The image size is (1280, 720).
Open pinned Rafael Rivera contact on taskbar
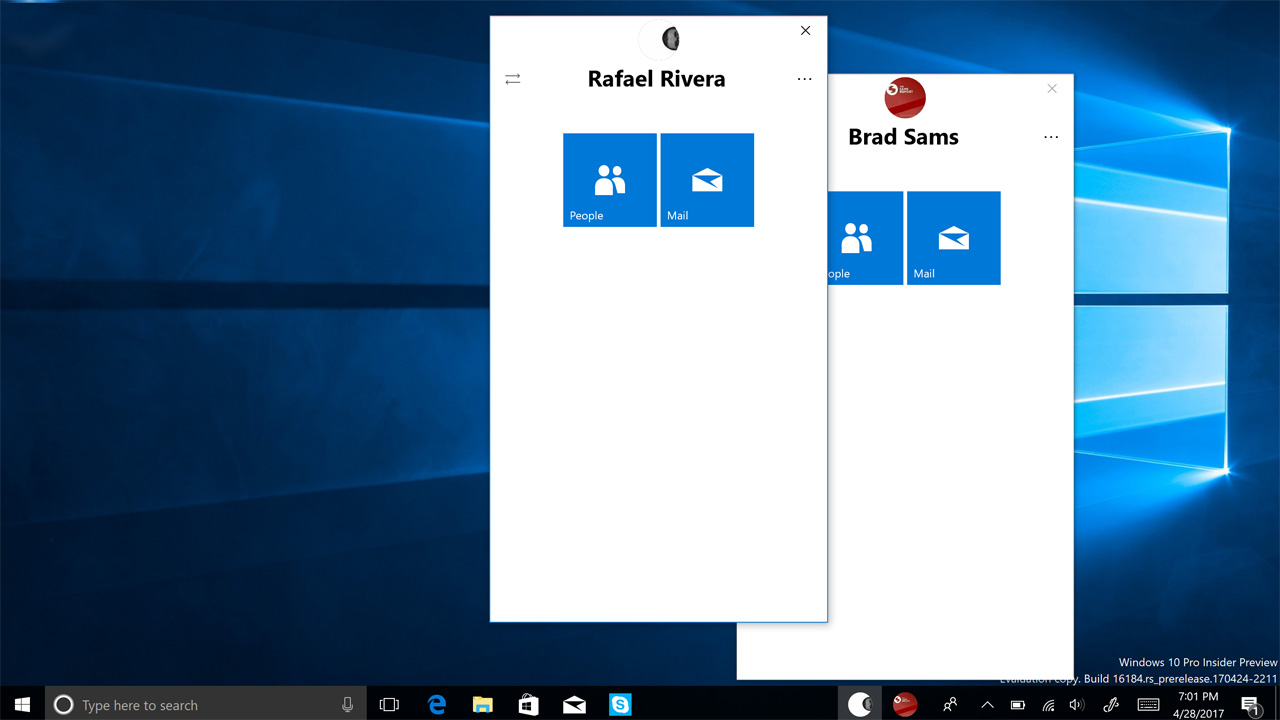(859, 705)
